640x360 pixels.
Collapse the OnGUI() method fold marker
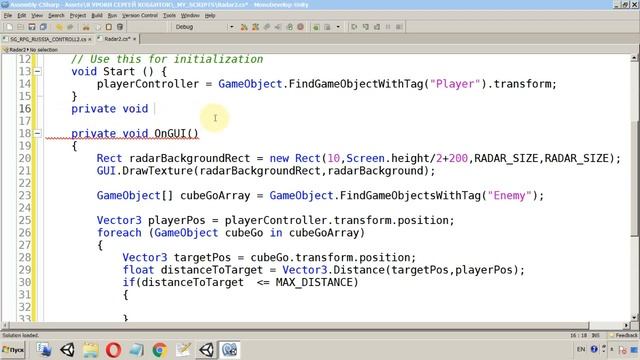click(37, 133)
